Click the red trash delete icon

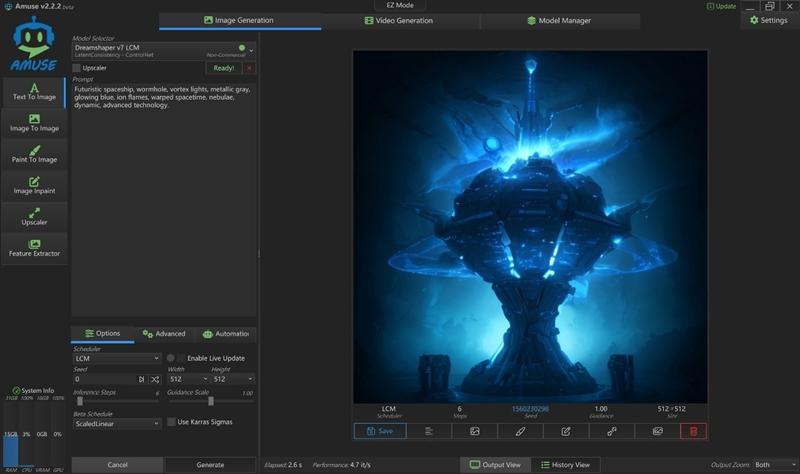tap(693, 431)
